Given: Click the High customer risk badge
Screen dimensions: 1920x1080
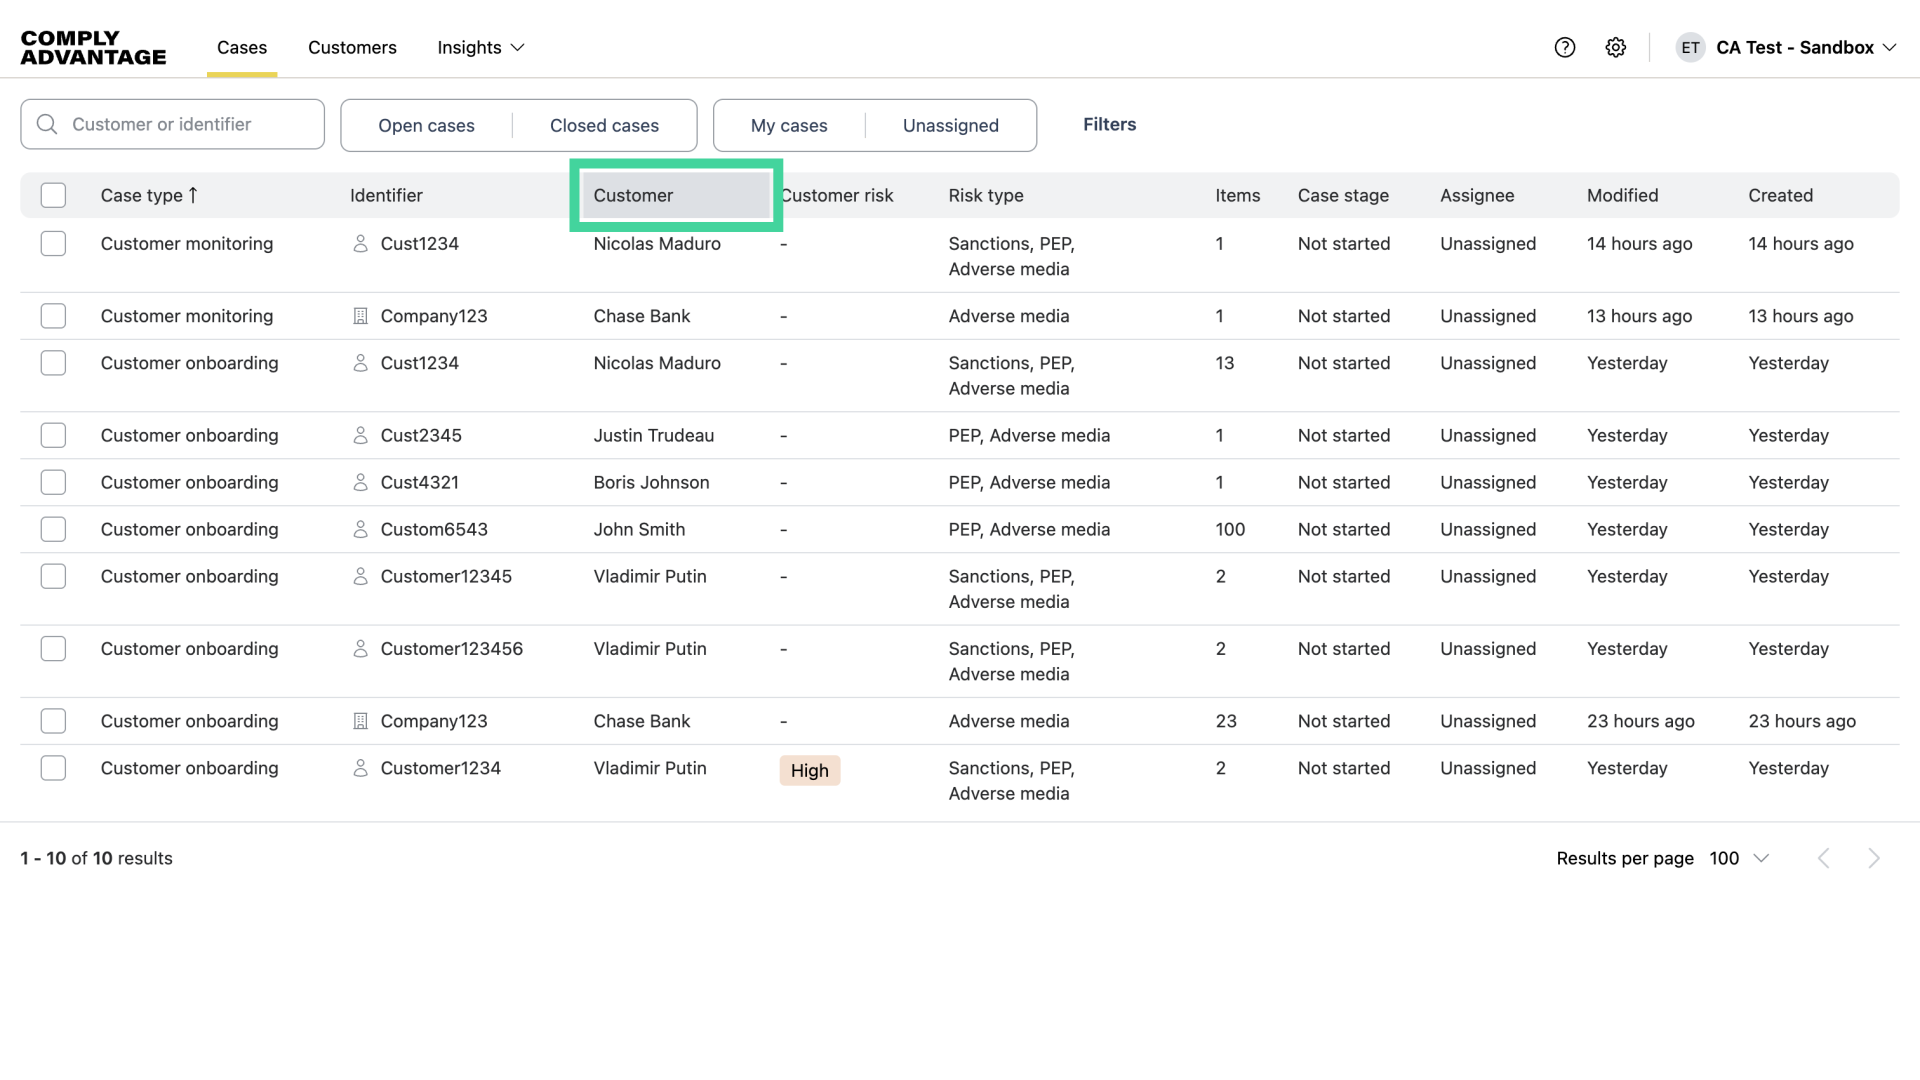Looking at the screenshot, I should click(x=809, y=770).
